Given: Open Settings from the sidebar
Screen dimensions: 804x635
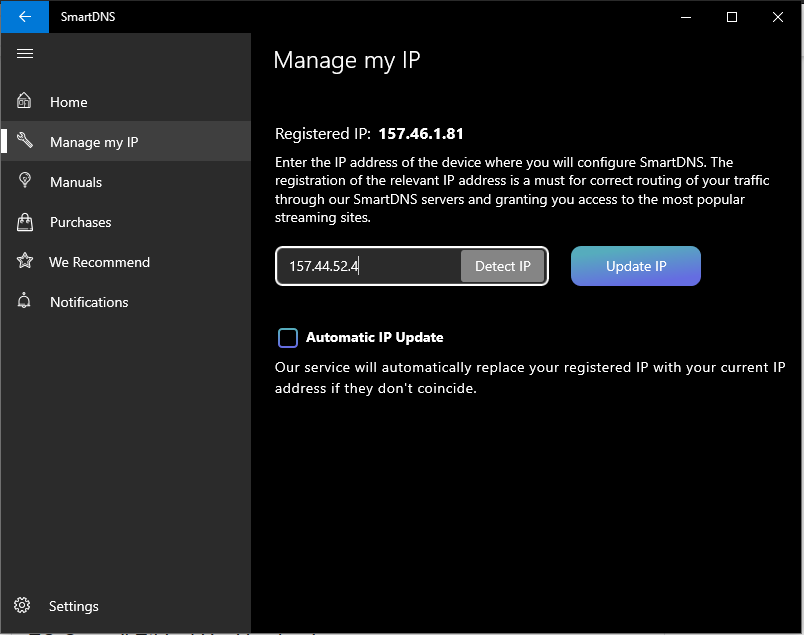Looking at the screenshot, I should [126, 606].
